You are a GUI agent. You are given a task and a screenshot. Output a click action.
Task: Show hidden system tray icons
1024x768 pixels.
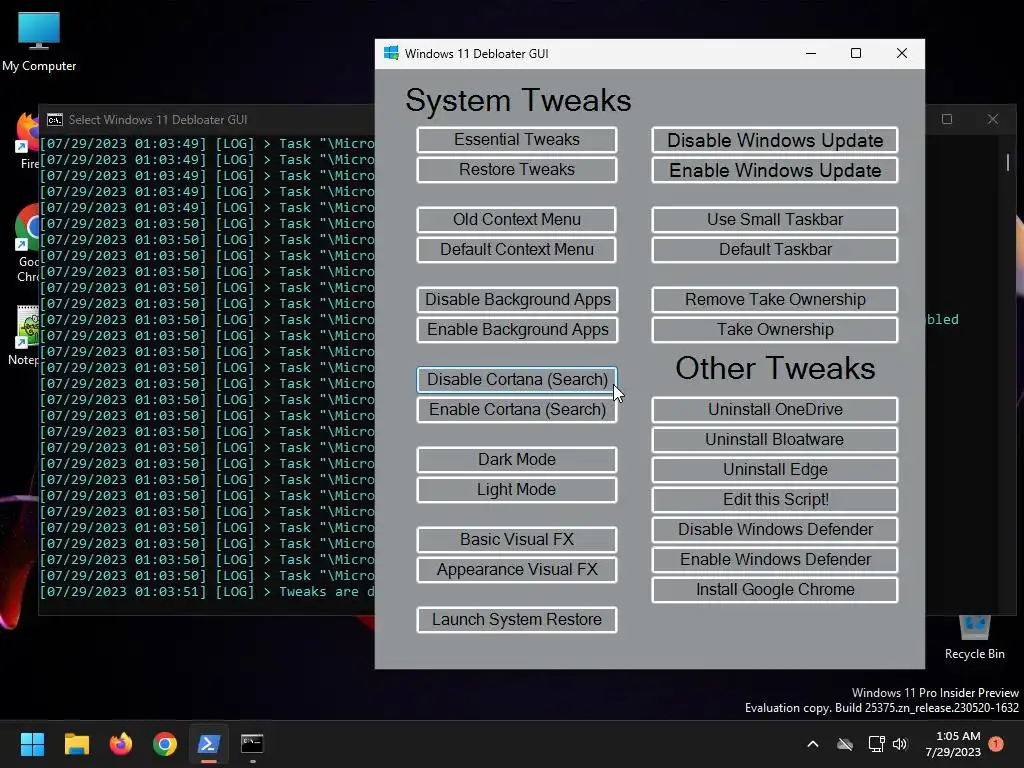click(x=813, y=744)
